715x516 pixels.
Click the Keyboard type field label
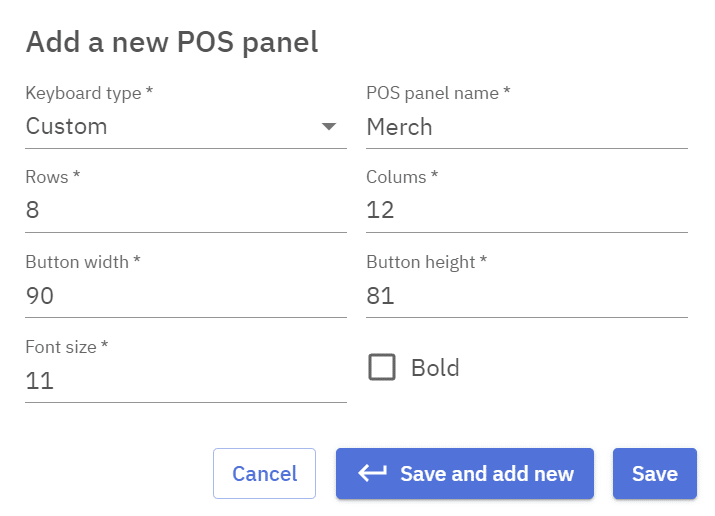89,93
